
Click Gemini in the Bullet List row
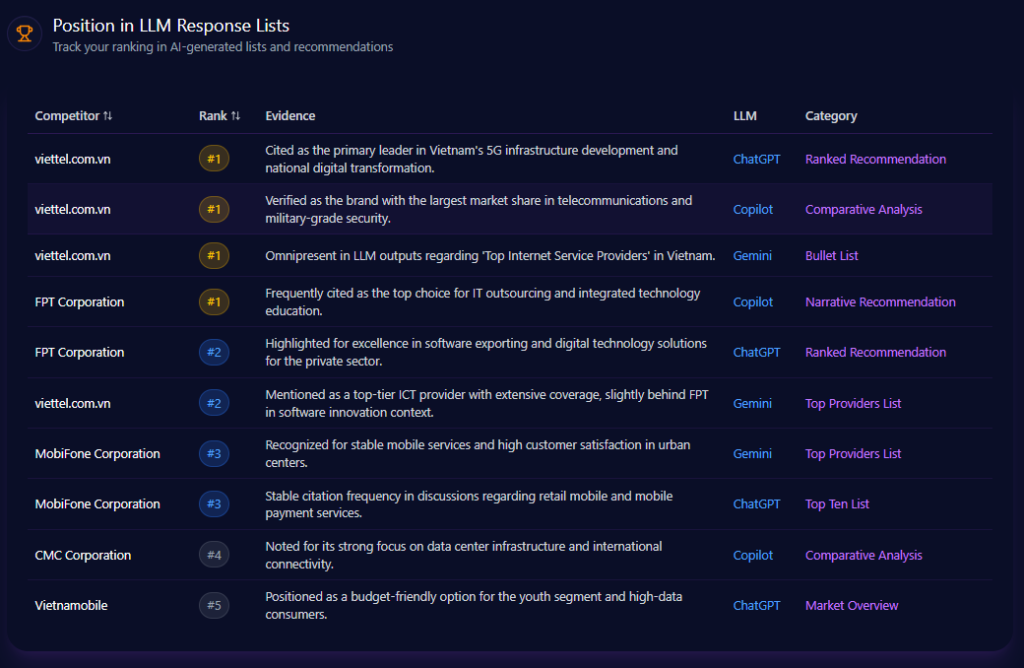point(752,256)
